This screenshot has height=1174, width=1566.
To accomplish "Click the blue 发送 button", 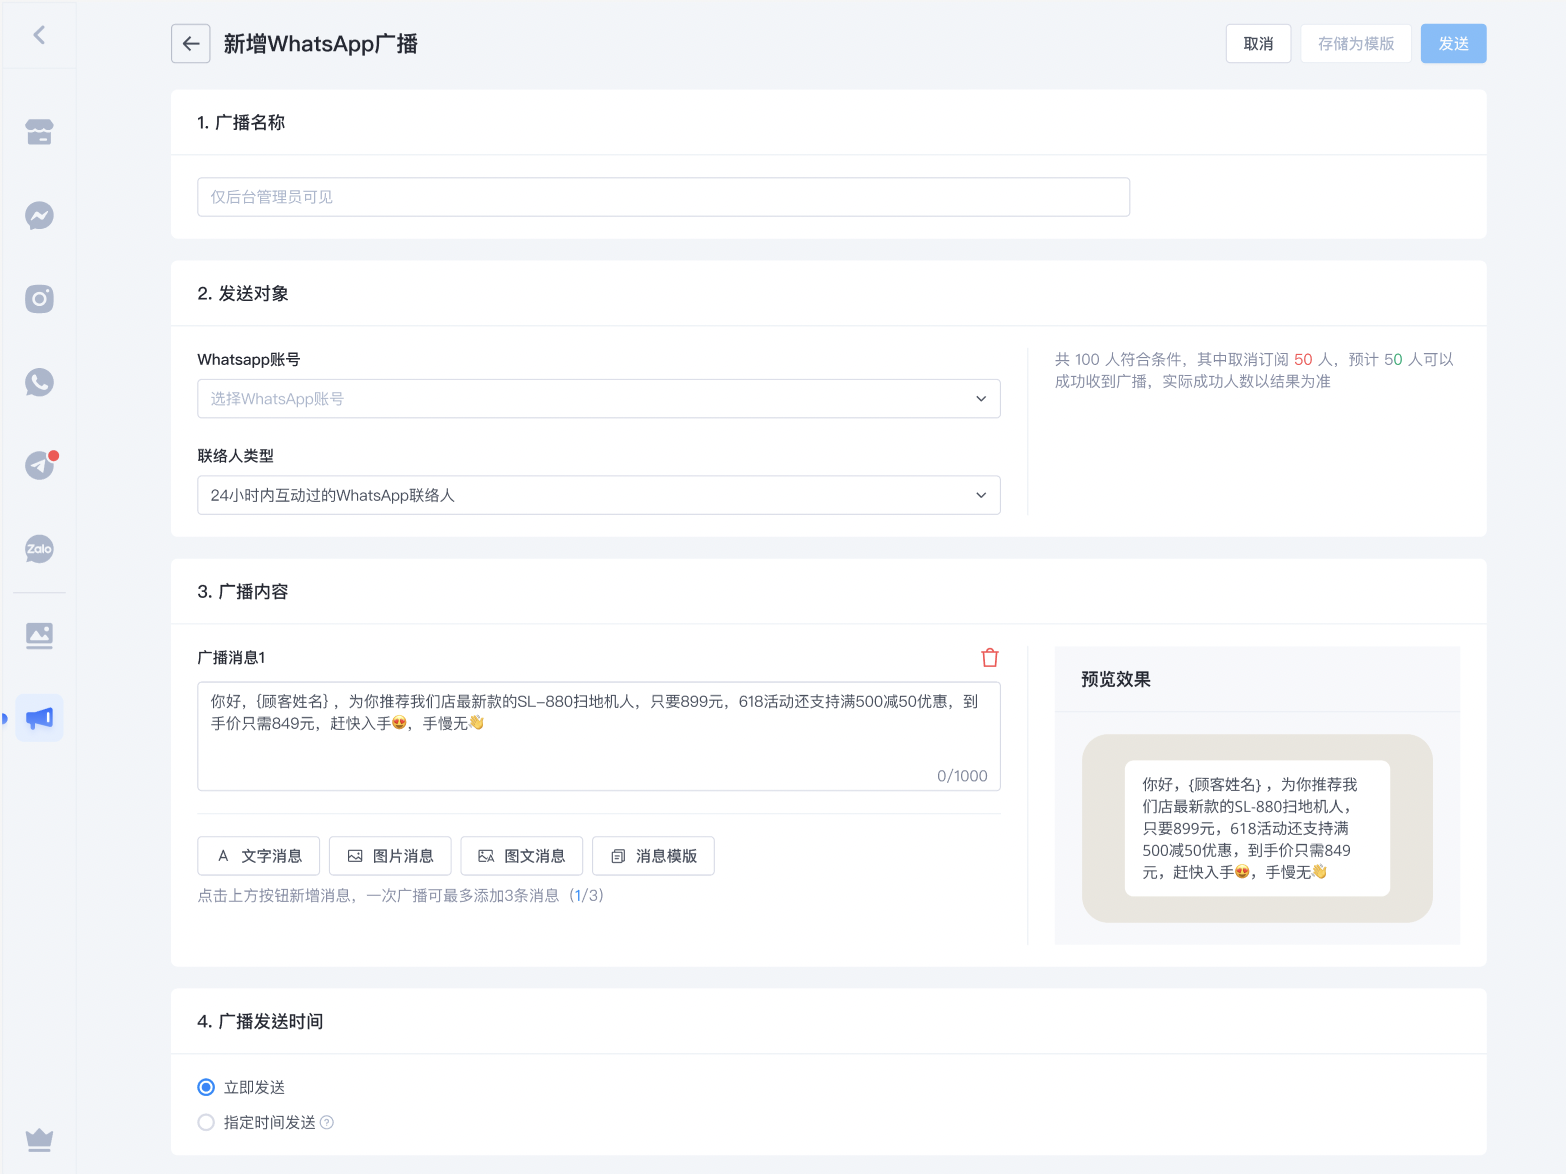I will click(x=1454, y=44).
